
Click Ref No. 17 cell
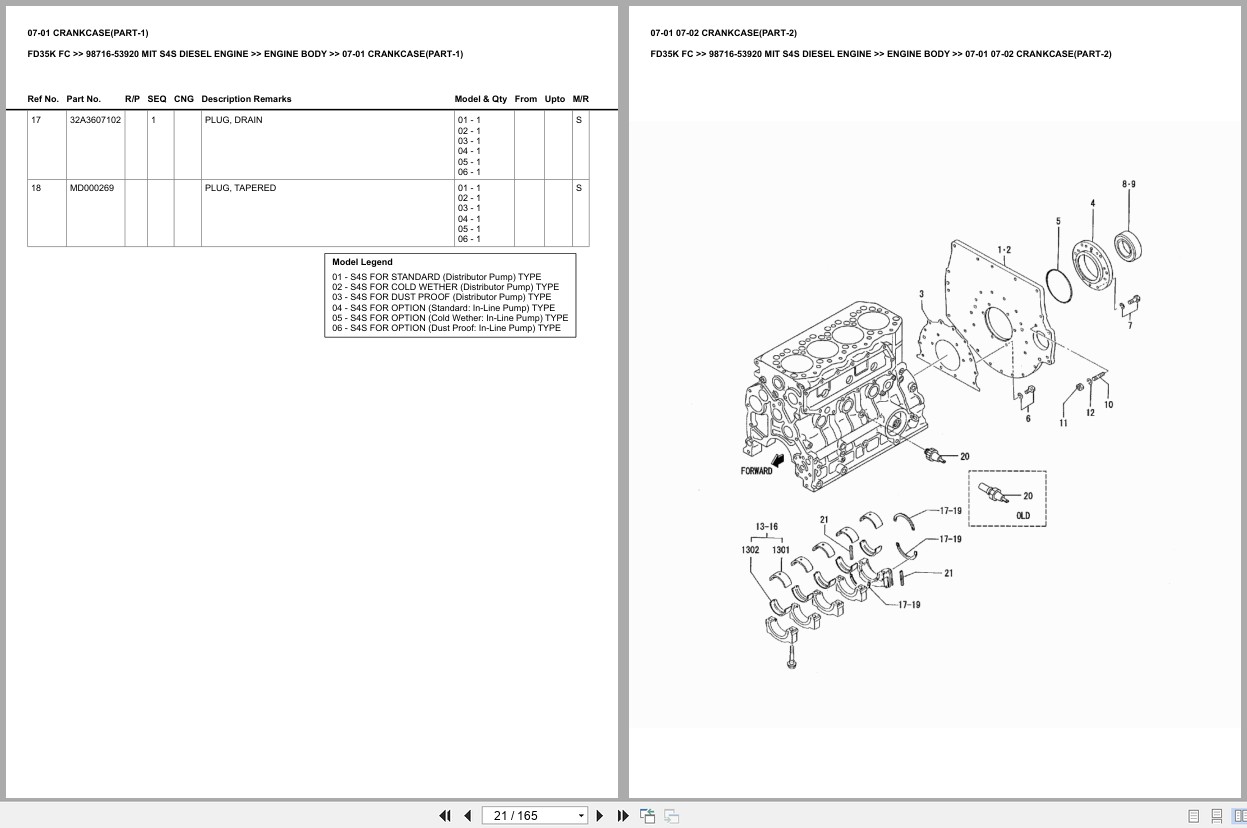click(x=46, y=145)
